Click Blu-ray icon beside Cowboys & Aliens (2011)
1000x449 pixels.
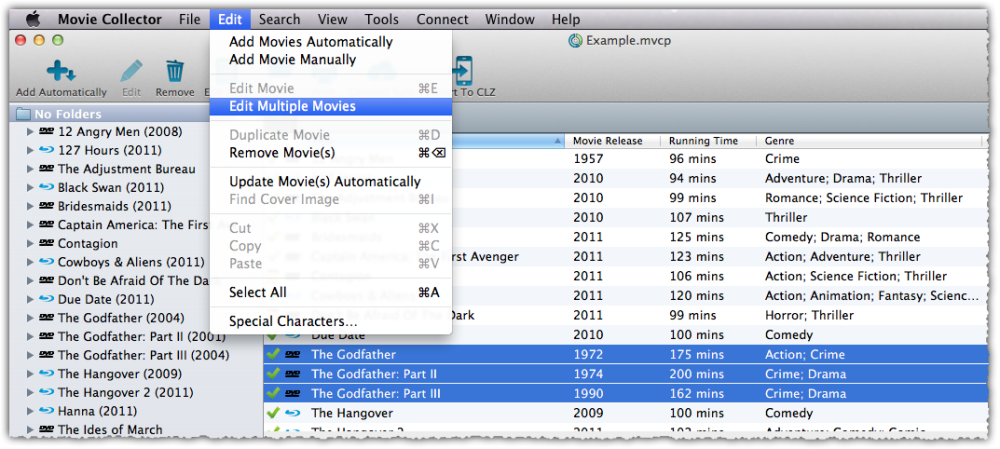tap(47, 262)
